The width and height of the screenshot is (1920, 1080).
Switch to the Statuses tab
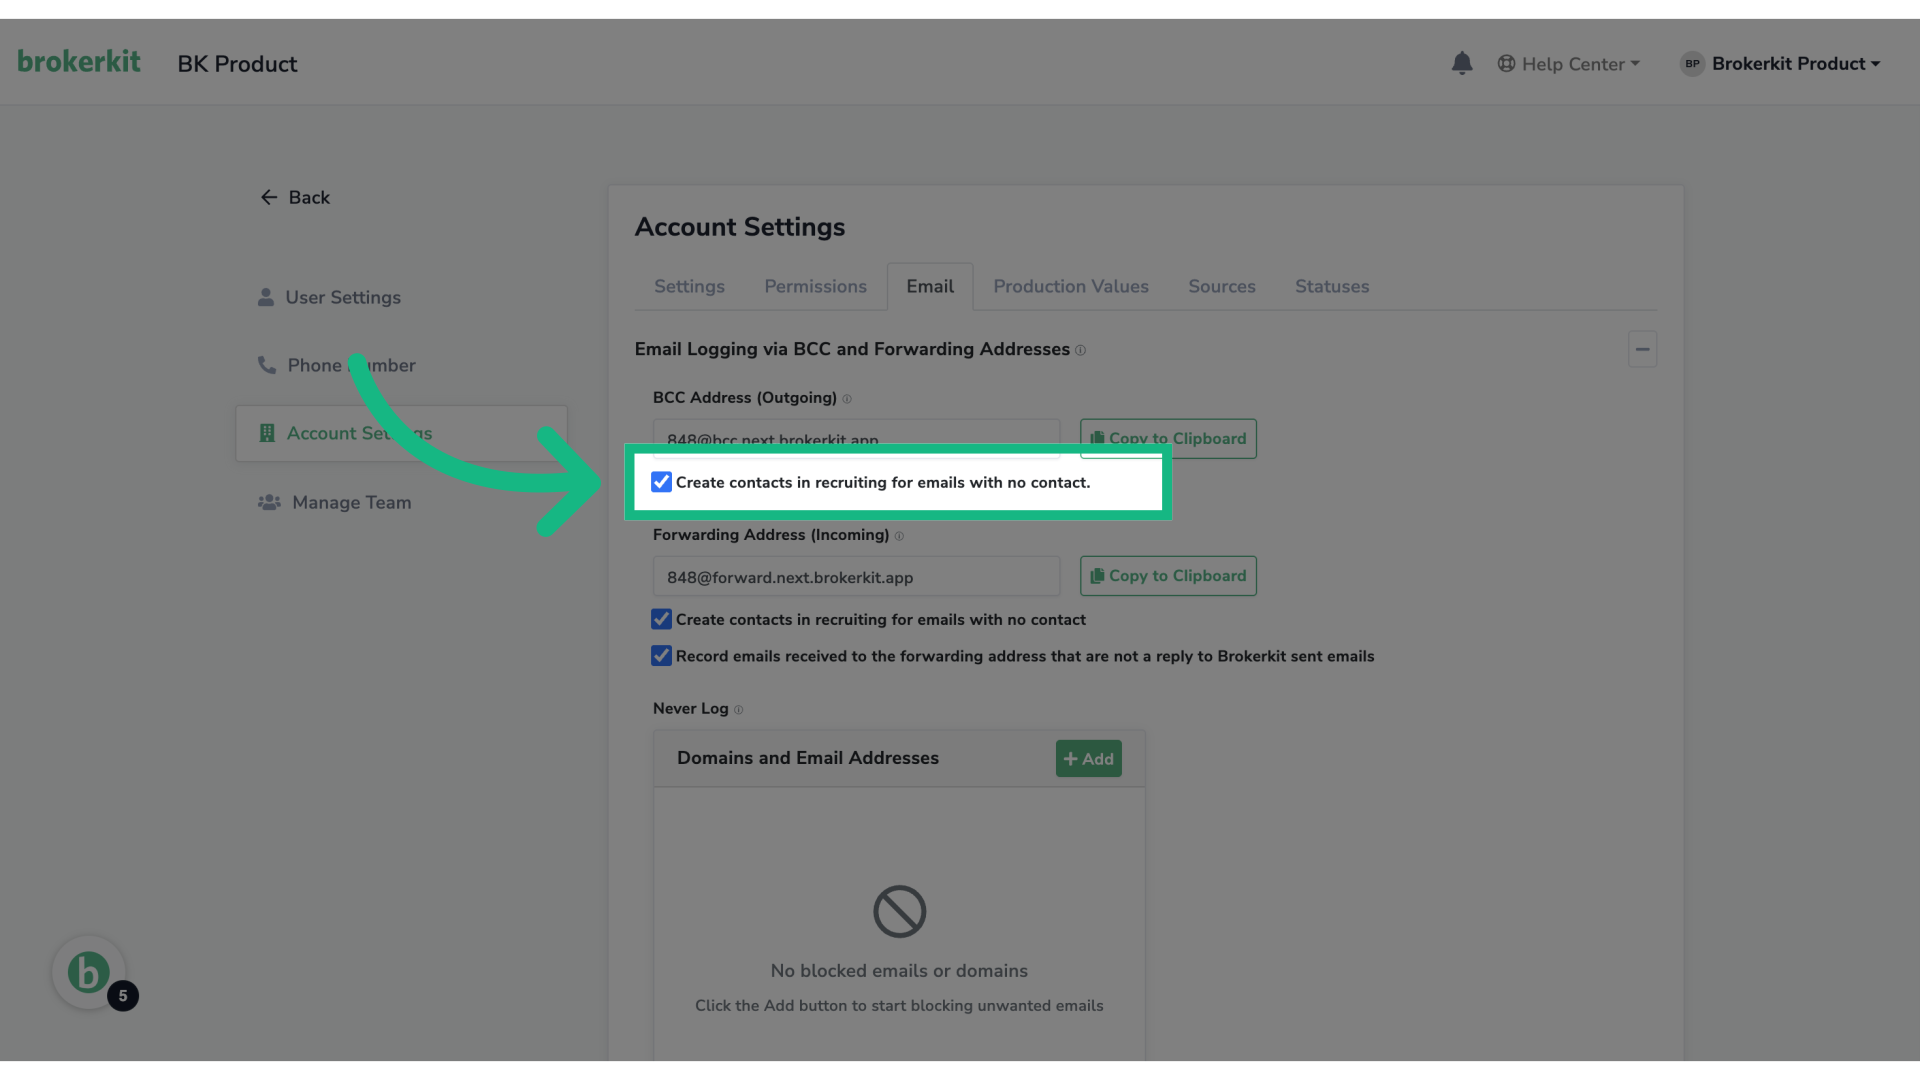click(x=1332, y=287)
